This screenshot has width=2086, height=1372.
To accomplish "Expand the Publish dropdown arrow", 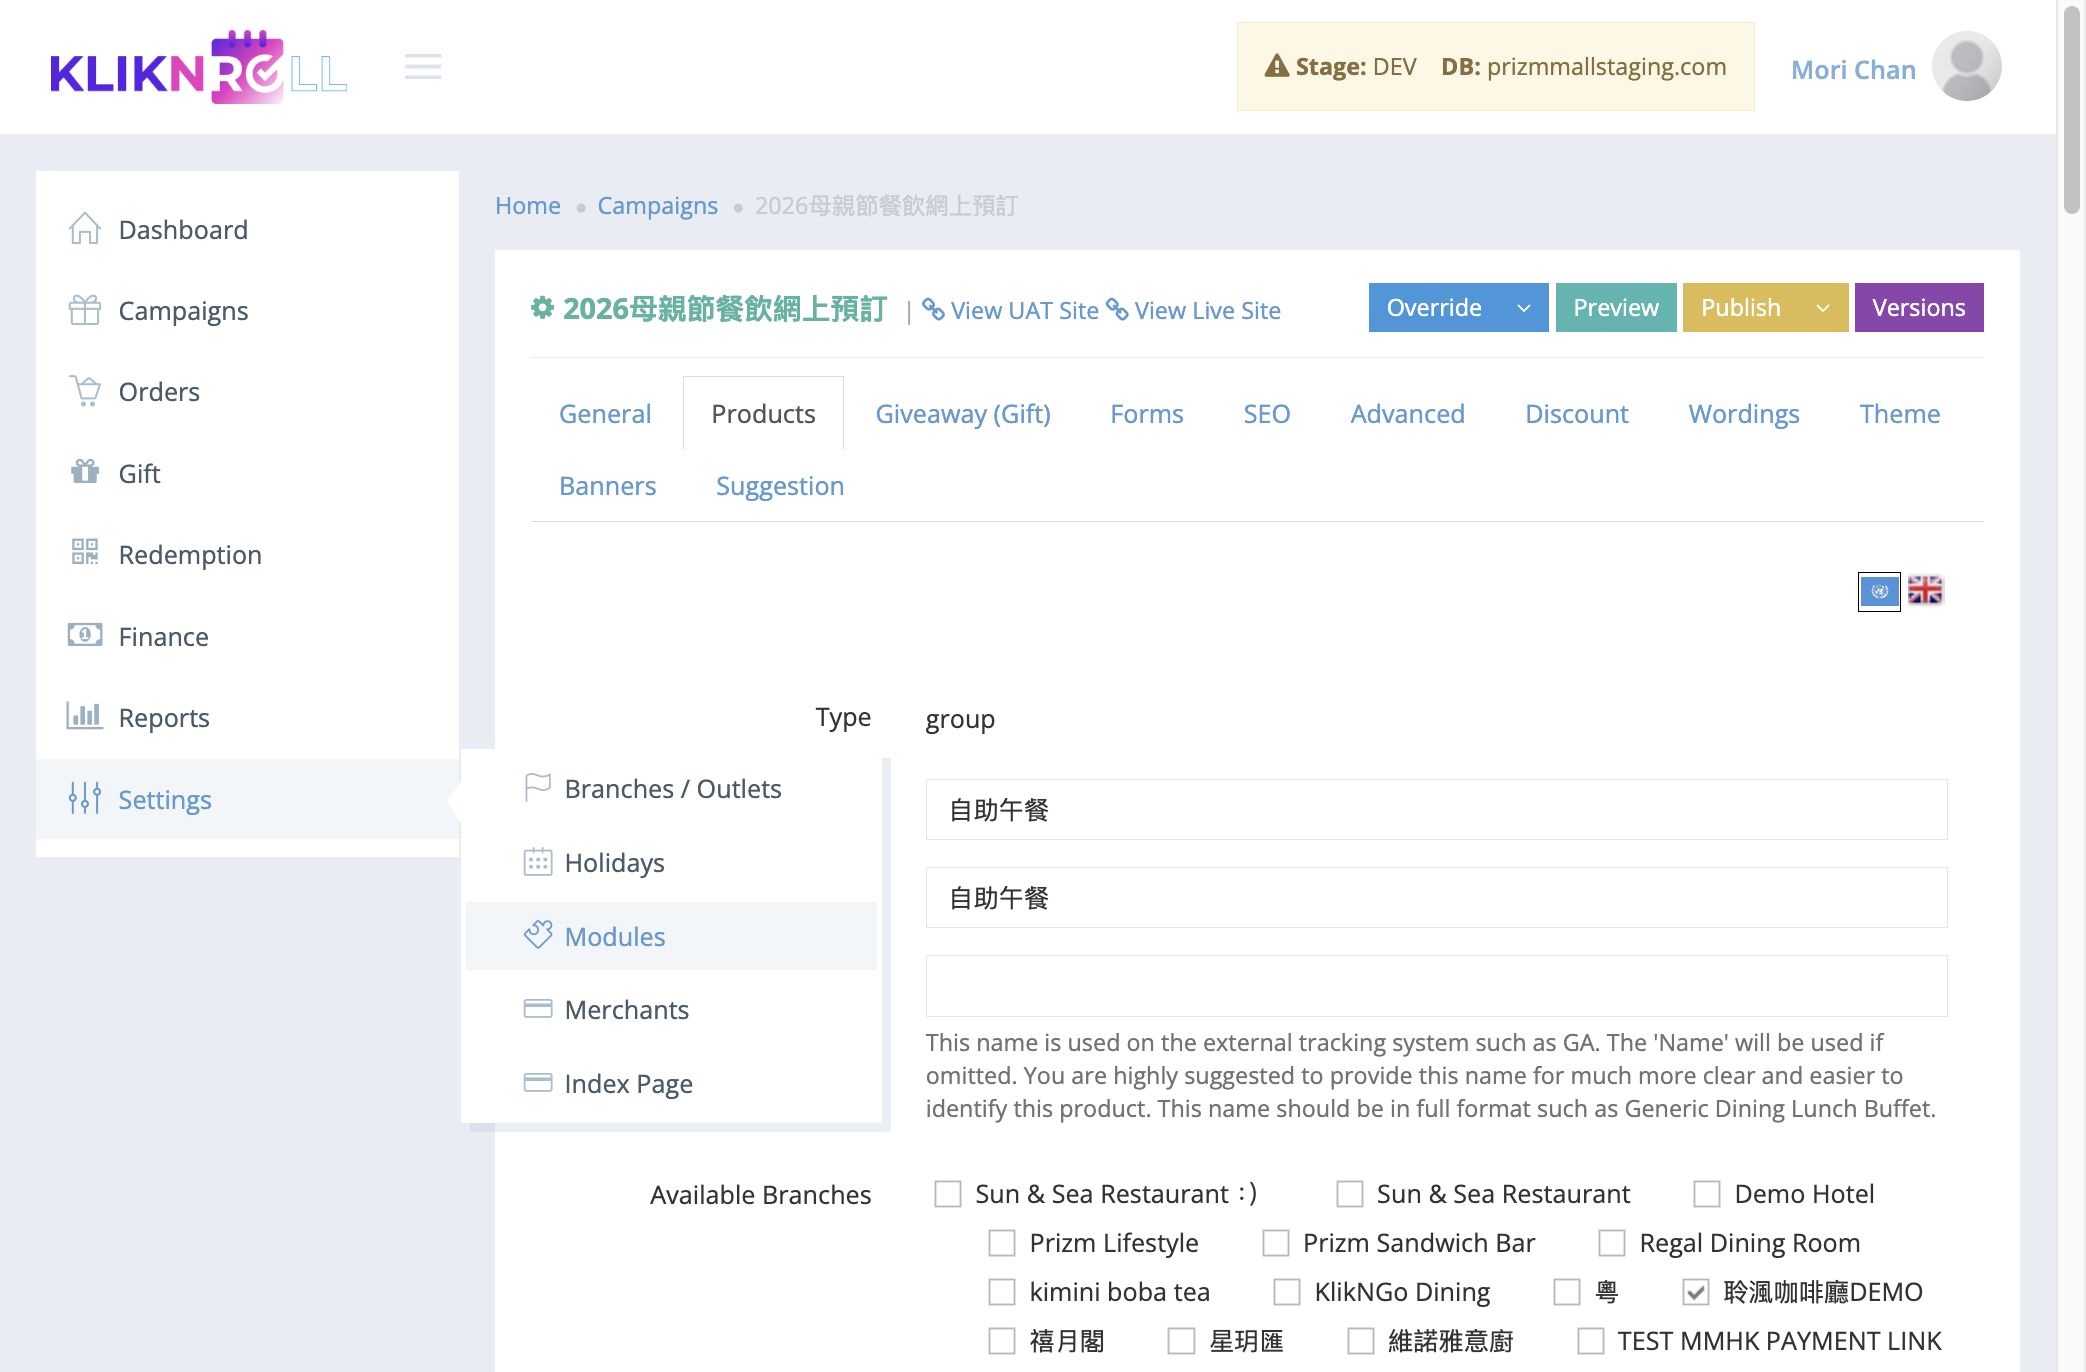I will point(1823,307).
